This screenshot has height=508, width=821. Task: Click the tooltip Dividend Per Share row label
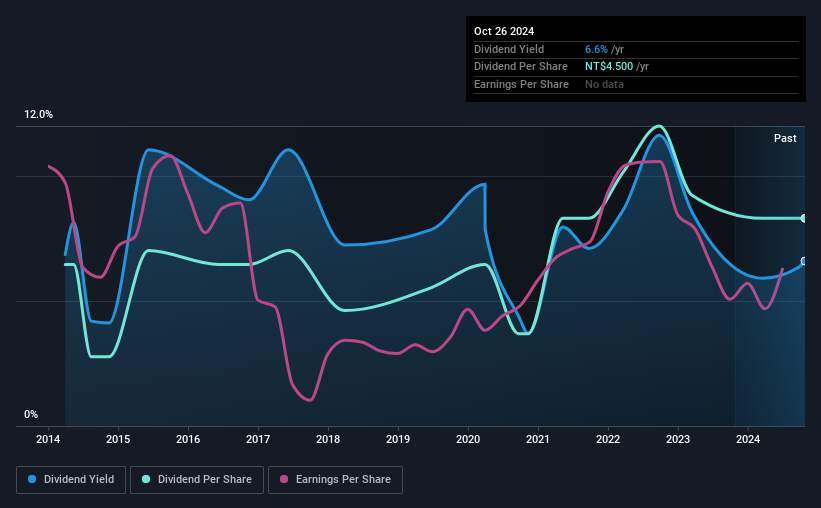[x=520, y=67]
